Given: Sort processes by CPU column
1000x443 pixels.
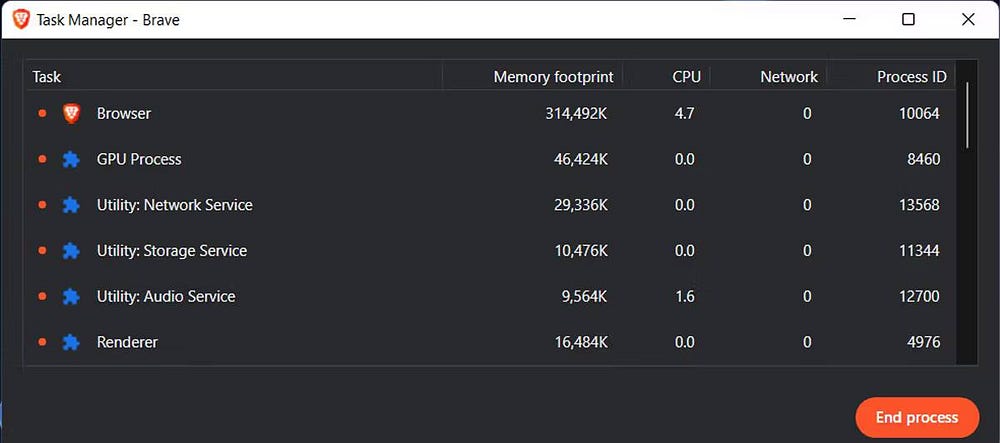Looking at the screenshot, I should (686, 77).
